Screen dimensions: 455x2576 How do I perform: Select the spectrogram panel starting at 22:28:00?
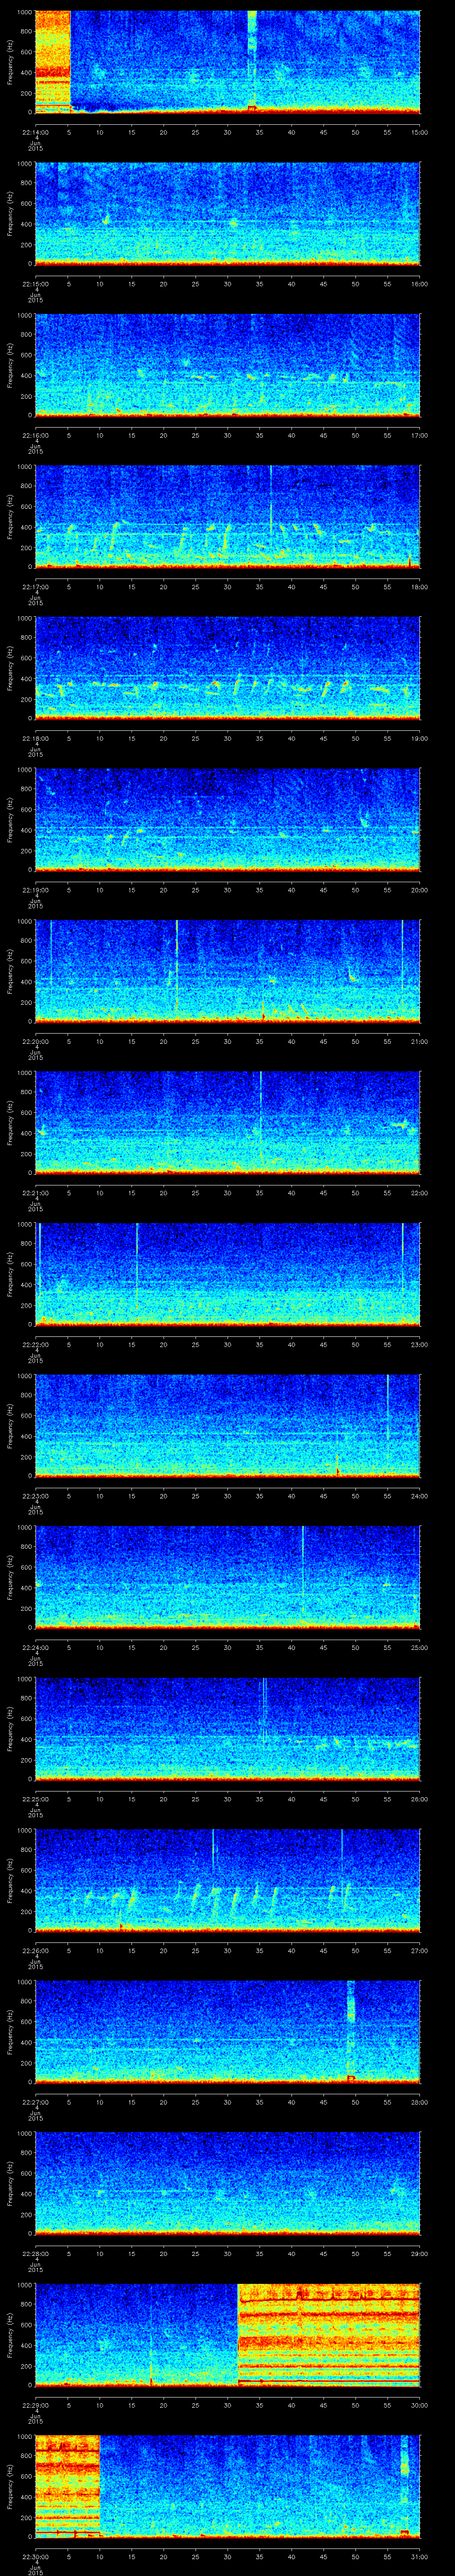tap(228, 2183)
